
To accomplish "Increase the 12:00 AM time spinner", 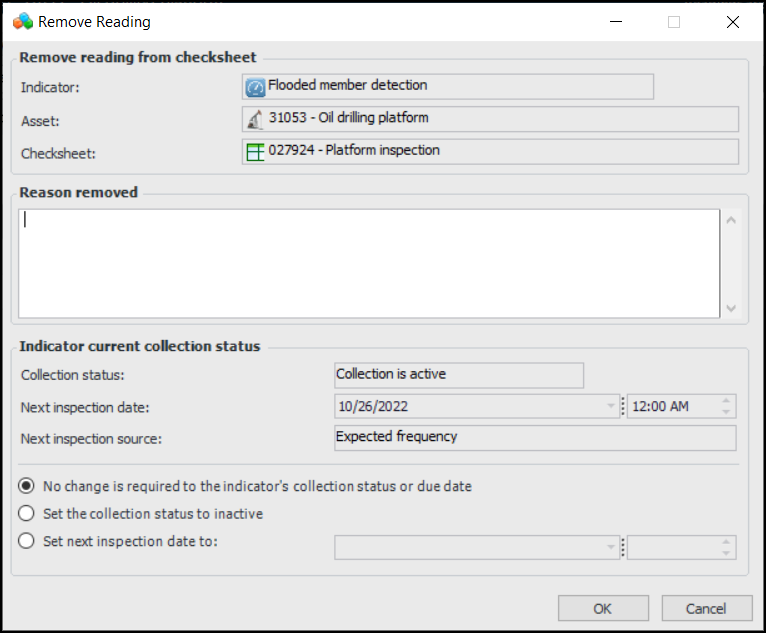I will tap(727, 402).
